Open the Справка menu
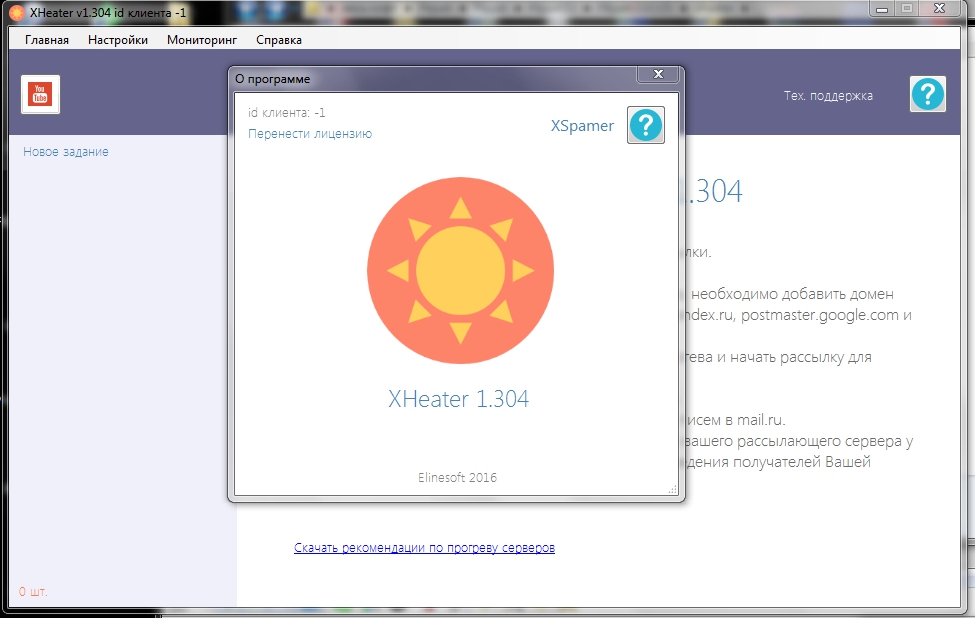 [279, 40]
